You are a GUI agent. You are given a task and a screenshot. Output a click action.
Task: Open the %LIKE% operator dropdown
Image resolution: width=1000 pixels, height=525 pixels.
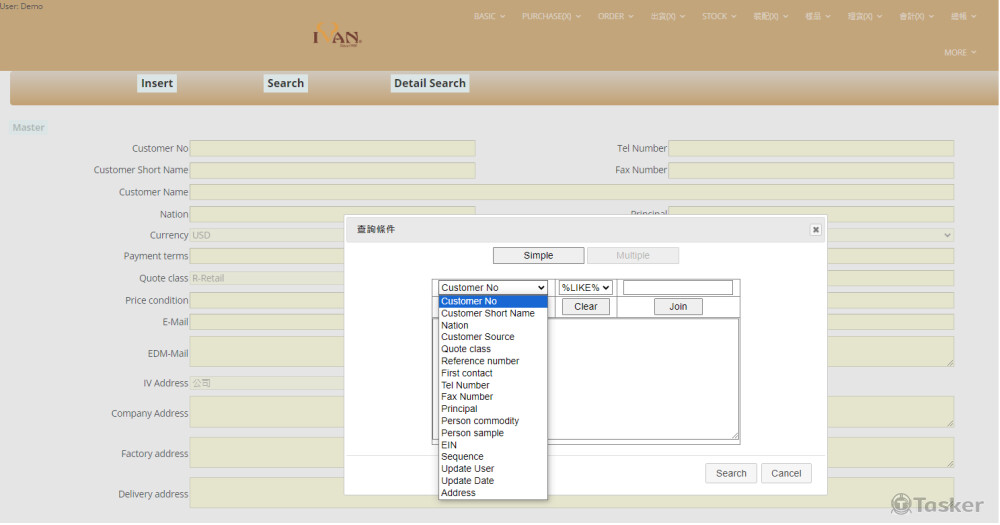click(585, 288)
